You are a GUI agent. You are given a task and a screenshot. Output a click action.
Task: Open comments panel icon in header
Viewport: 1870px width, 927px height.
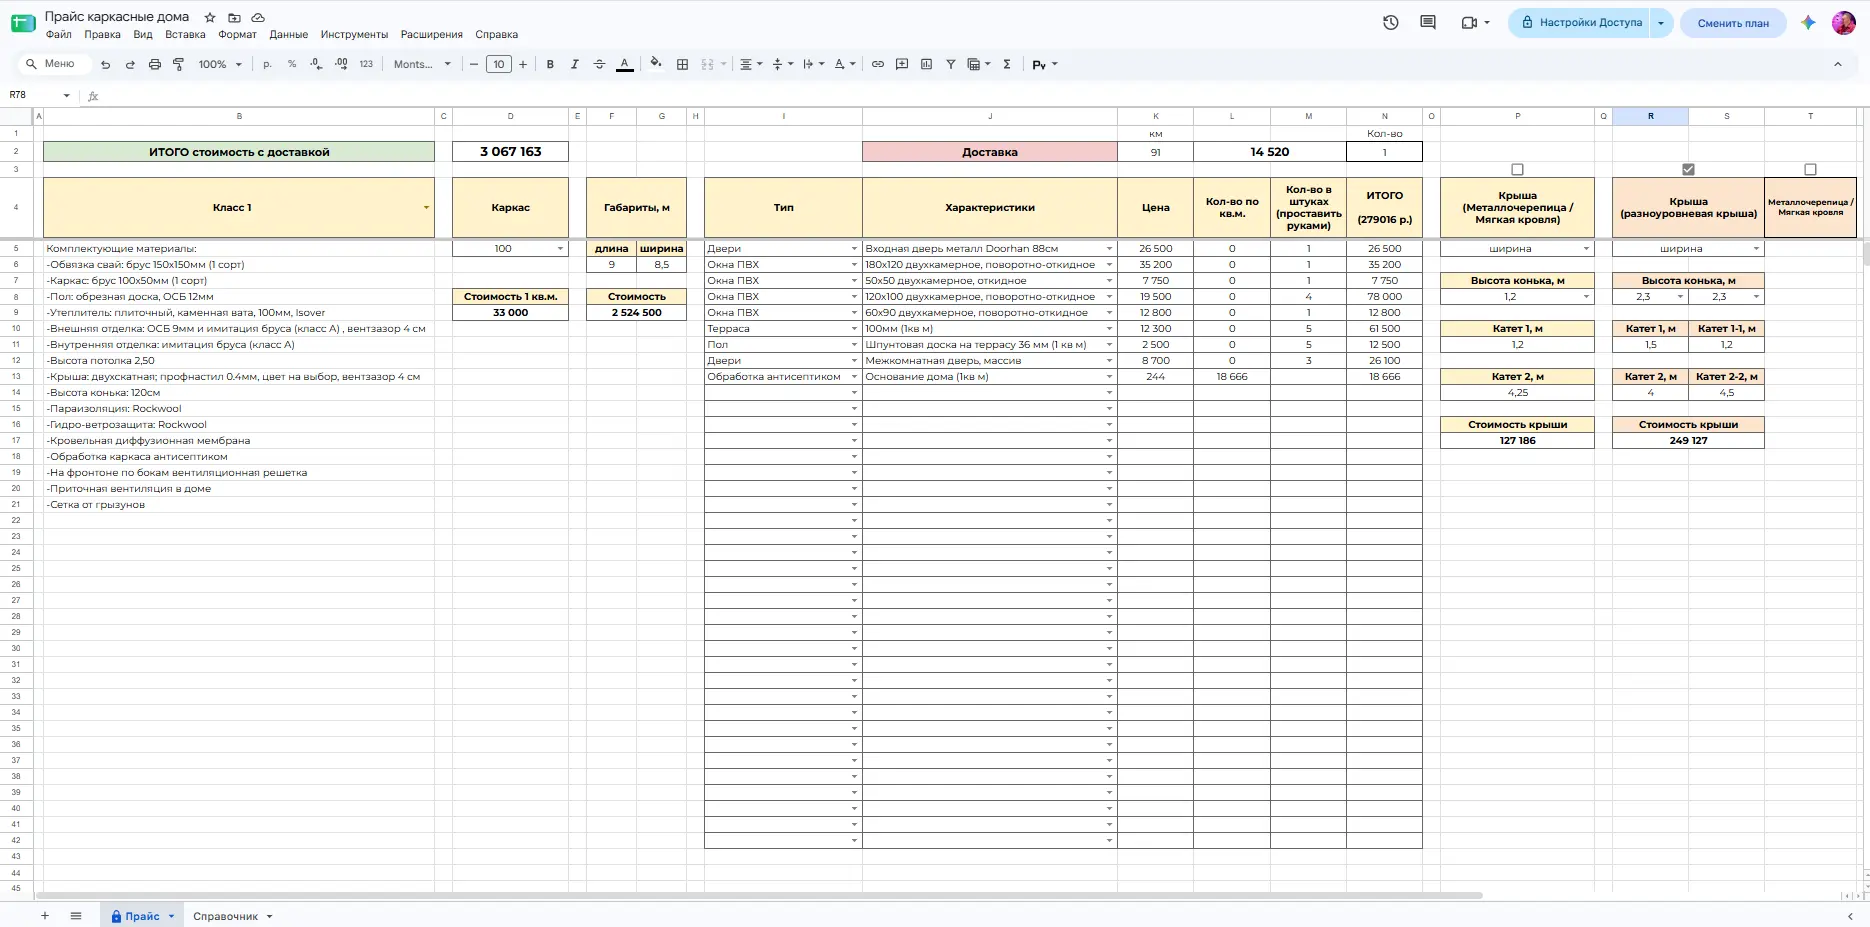tap(1428, 22)
